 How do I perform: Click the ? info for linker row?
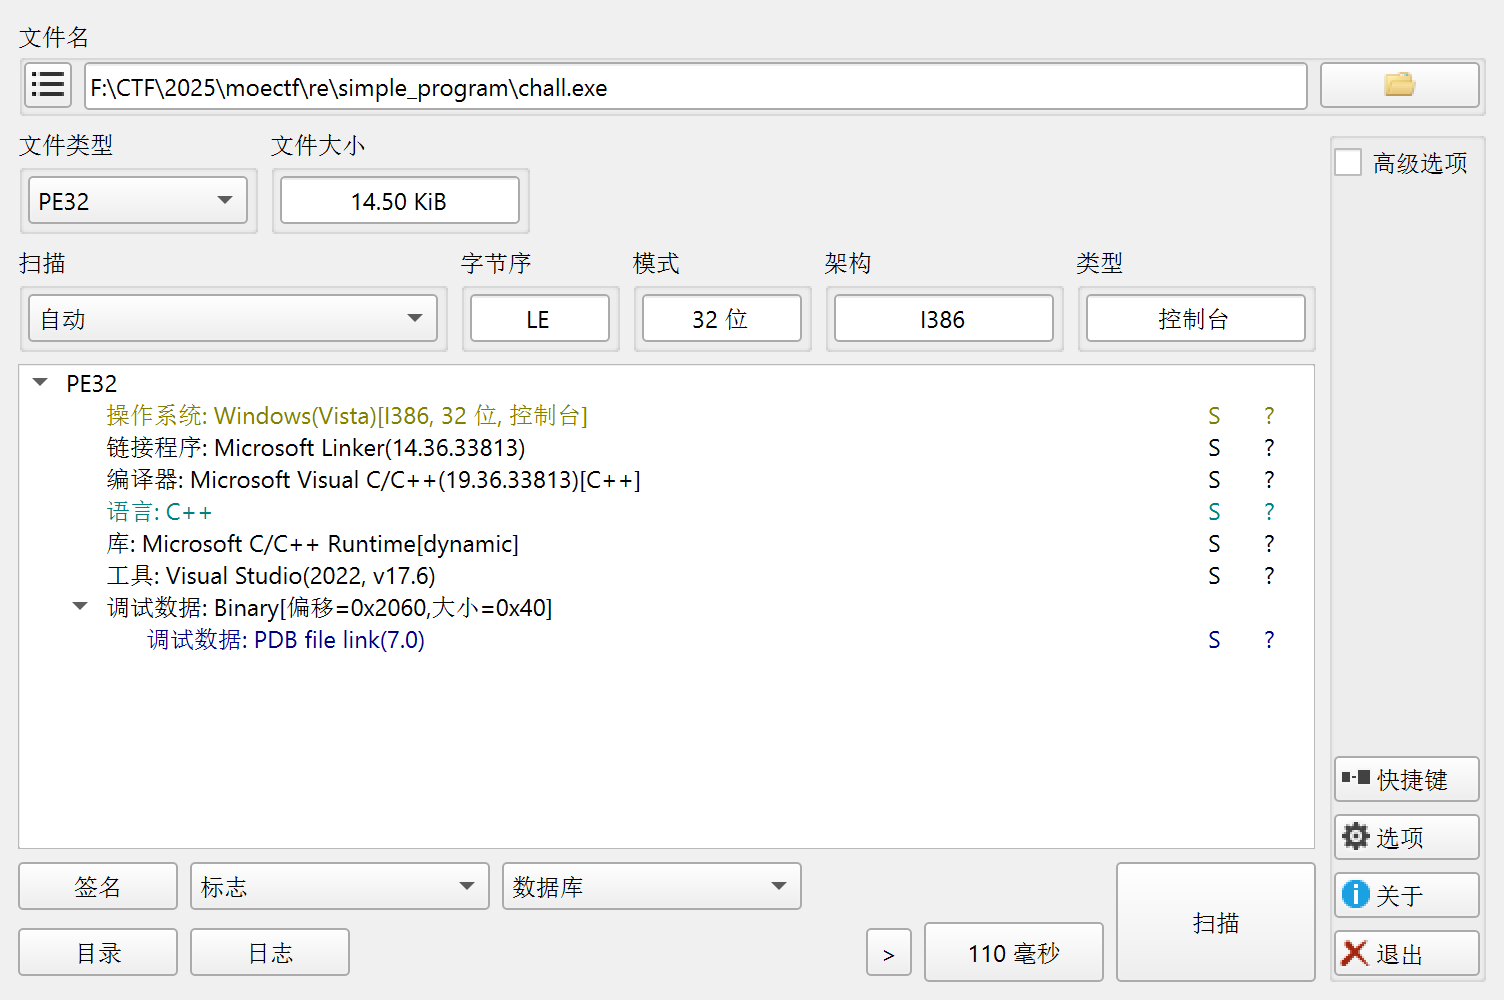pos(1269,448)
